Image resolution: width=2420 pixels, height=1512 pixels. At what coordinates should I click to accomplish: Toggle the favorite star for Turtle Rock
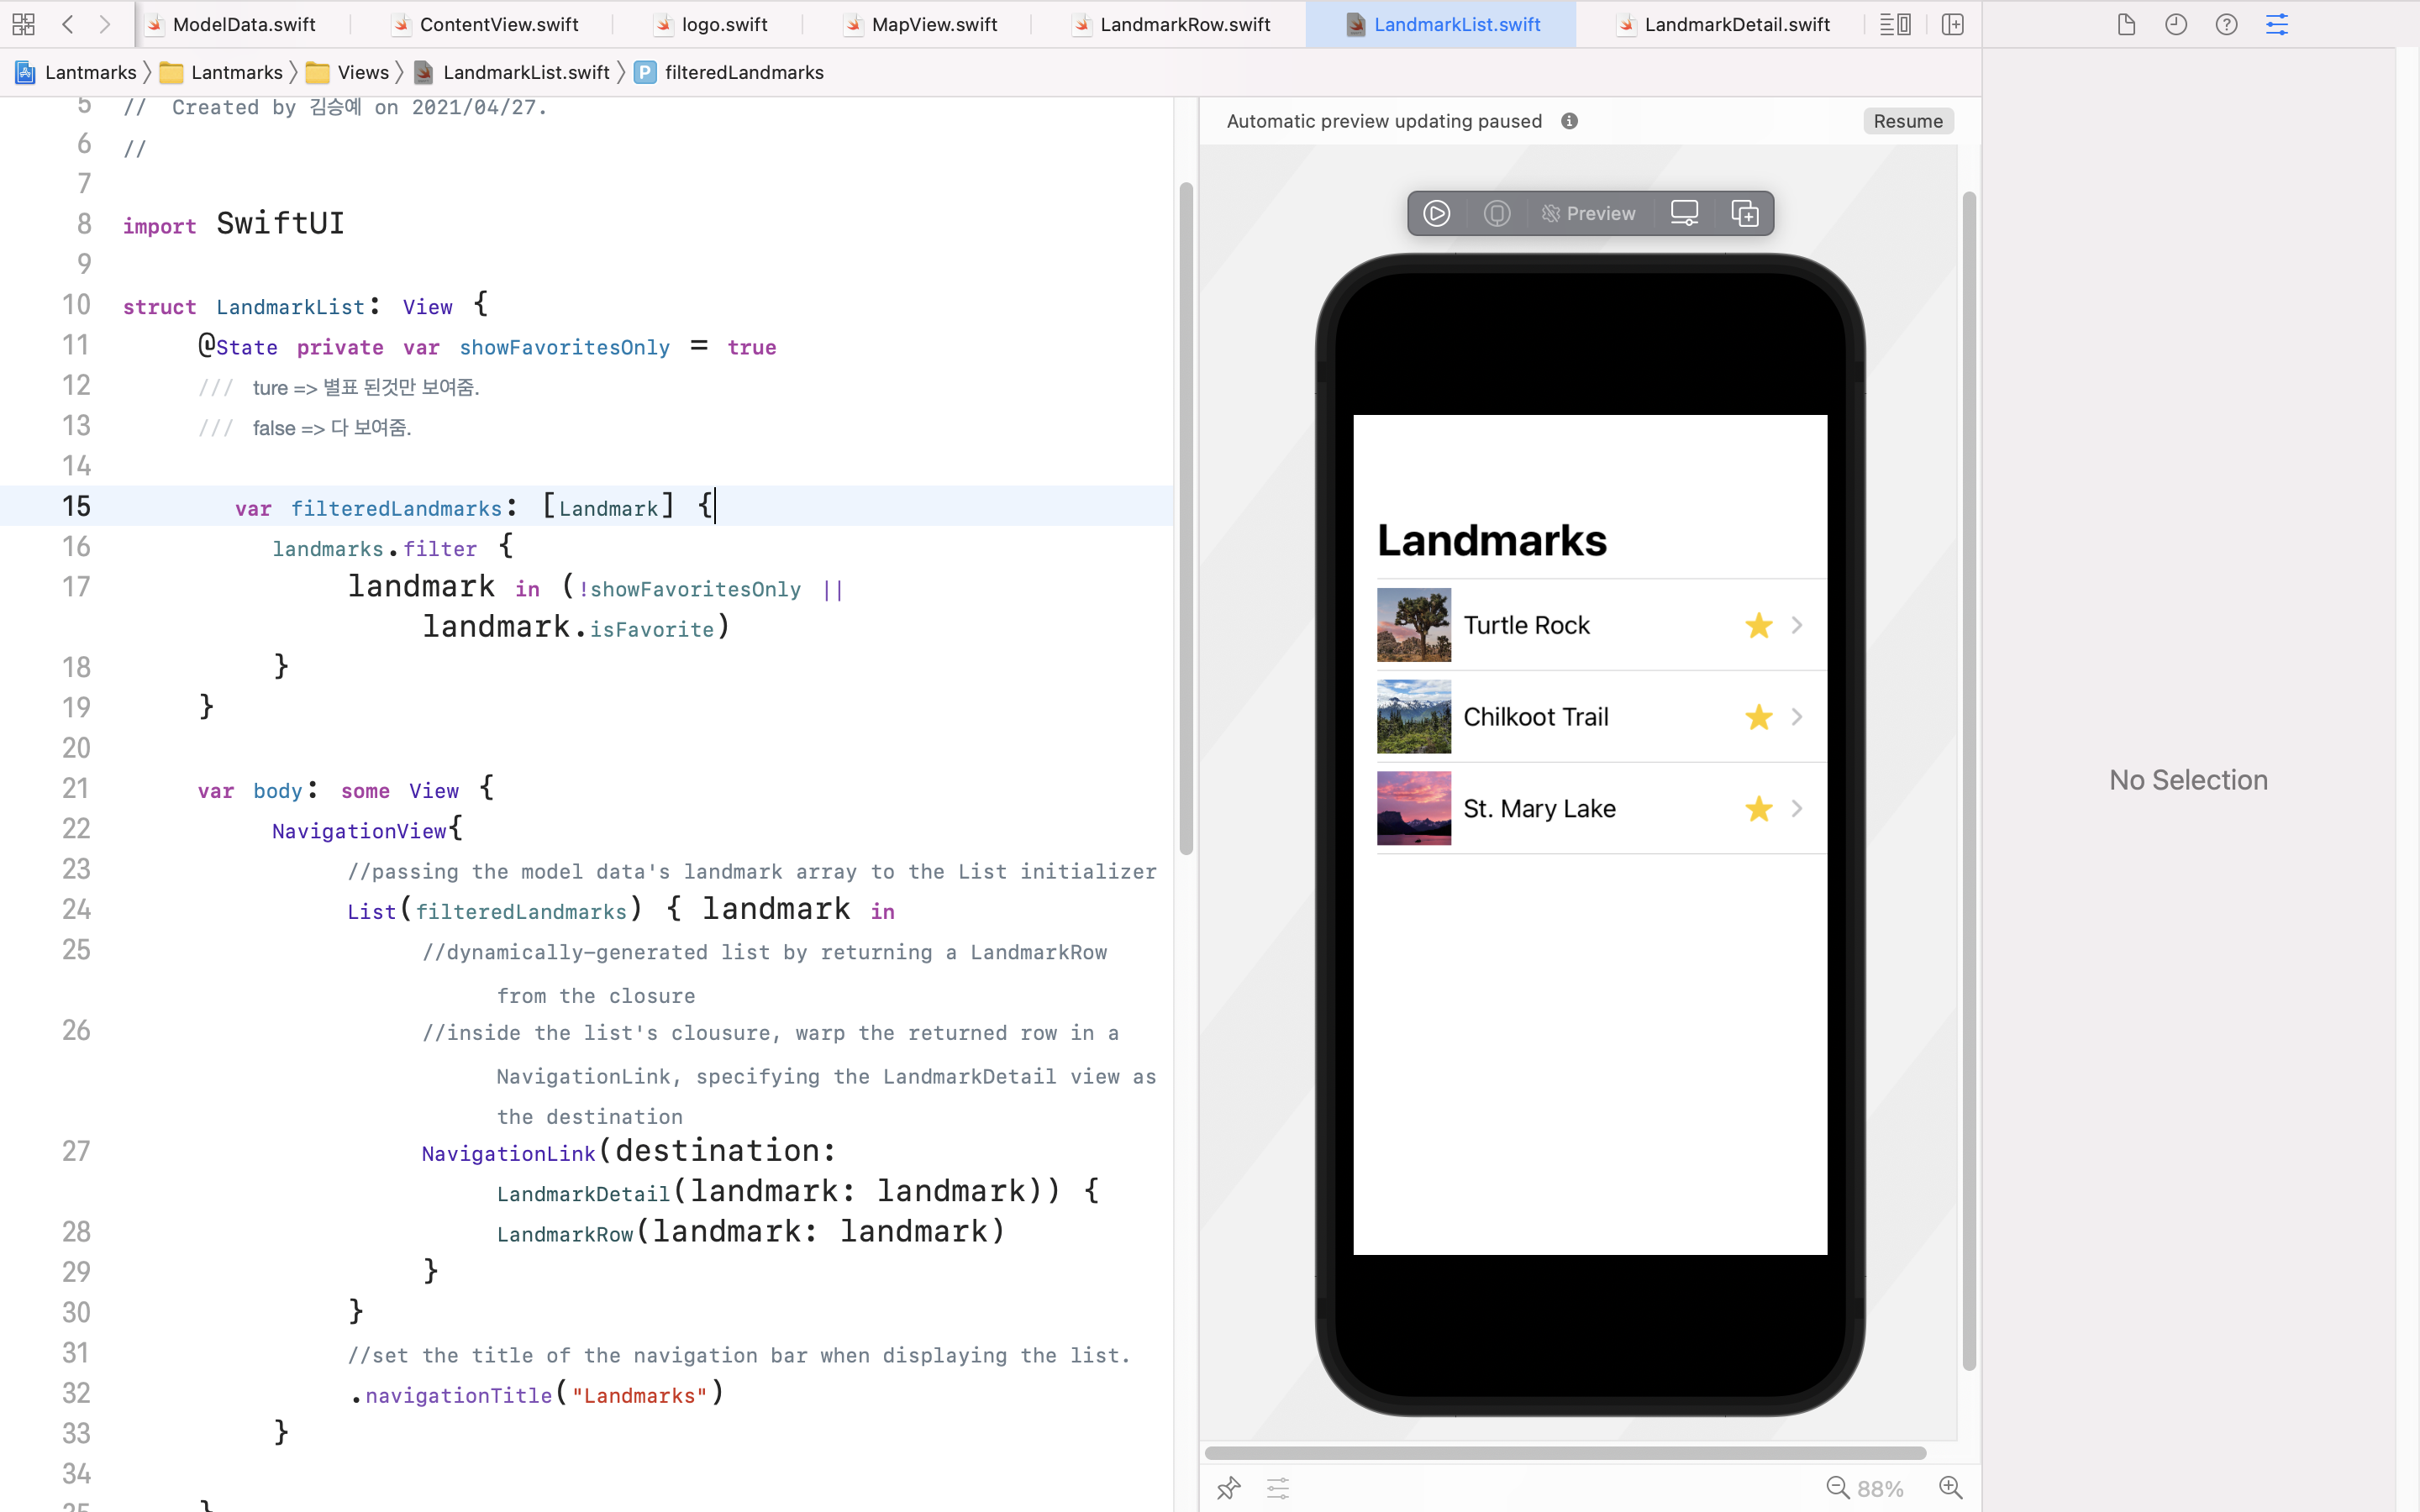1757,625
